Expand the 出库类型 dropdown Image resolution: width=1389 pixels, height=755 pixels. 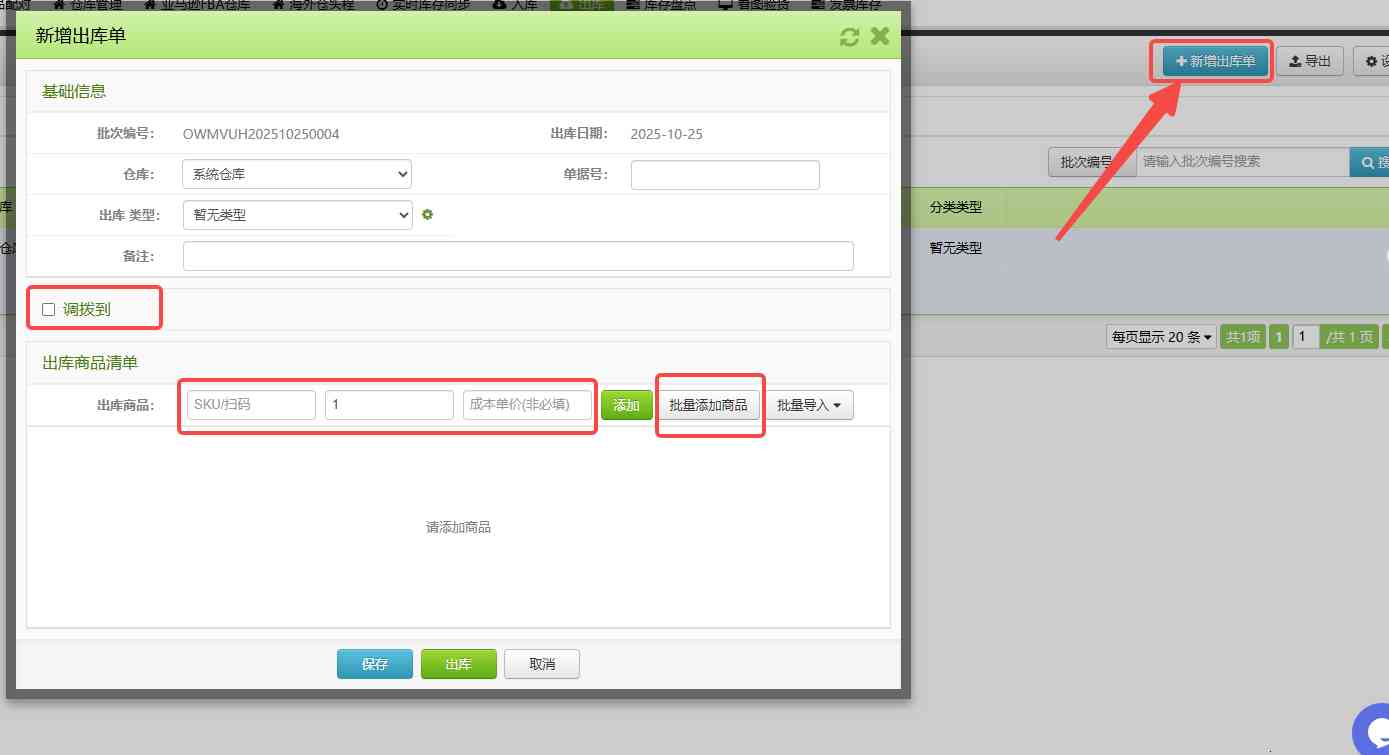297,214
